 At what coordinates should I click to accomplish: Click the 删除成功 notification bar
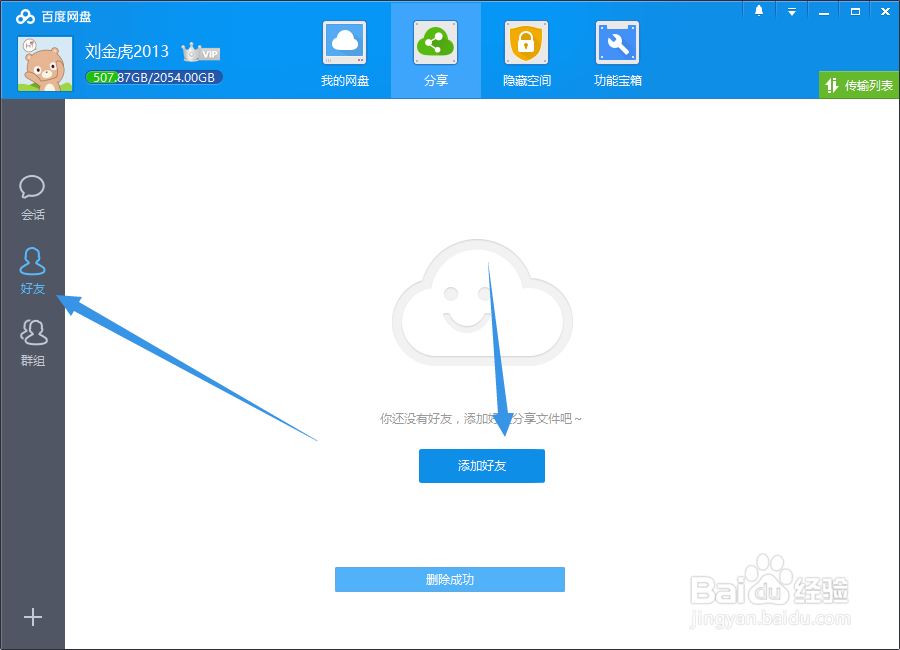[449, 579]
